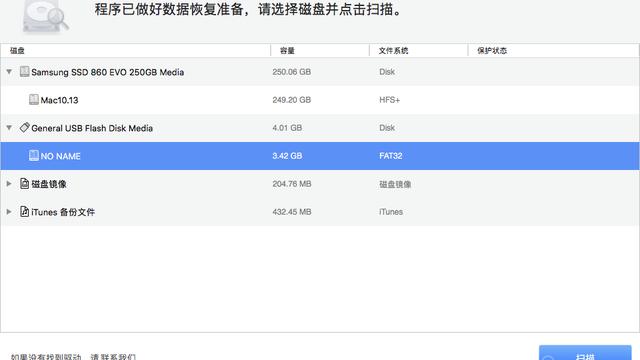
Task: Click the HFS+ file system cell
Action: pyautogui.click(x=389, y=100)
